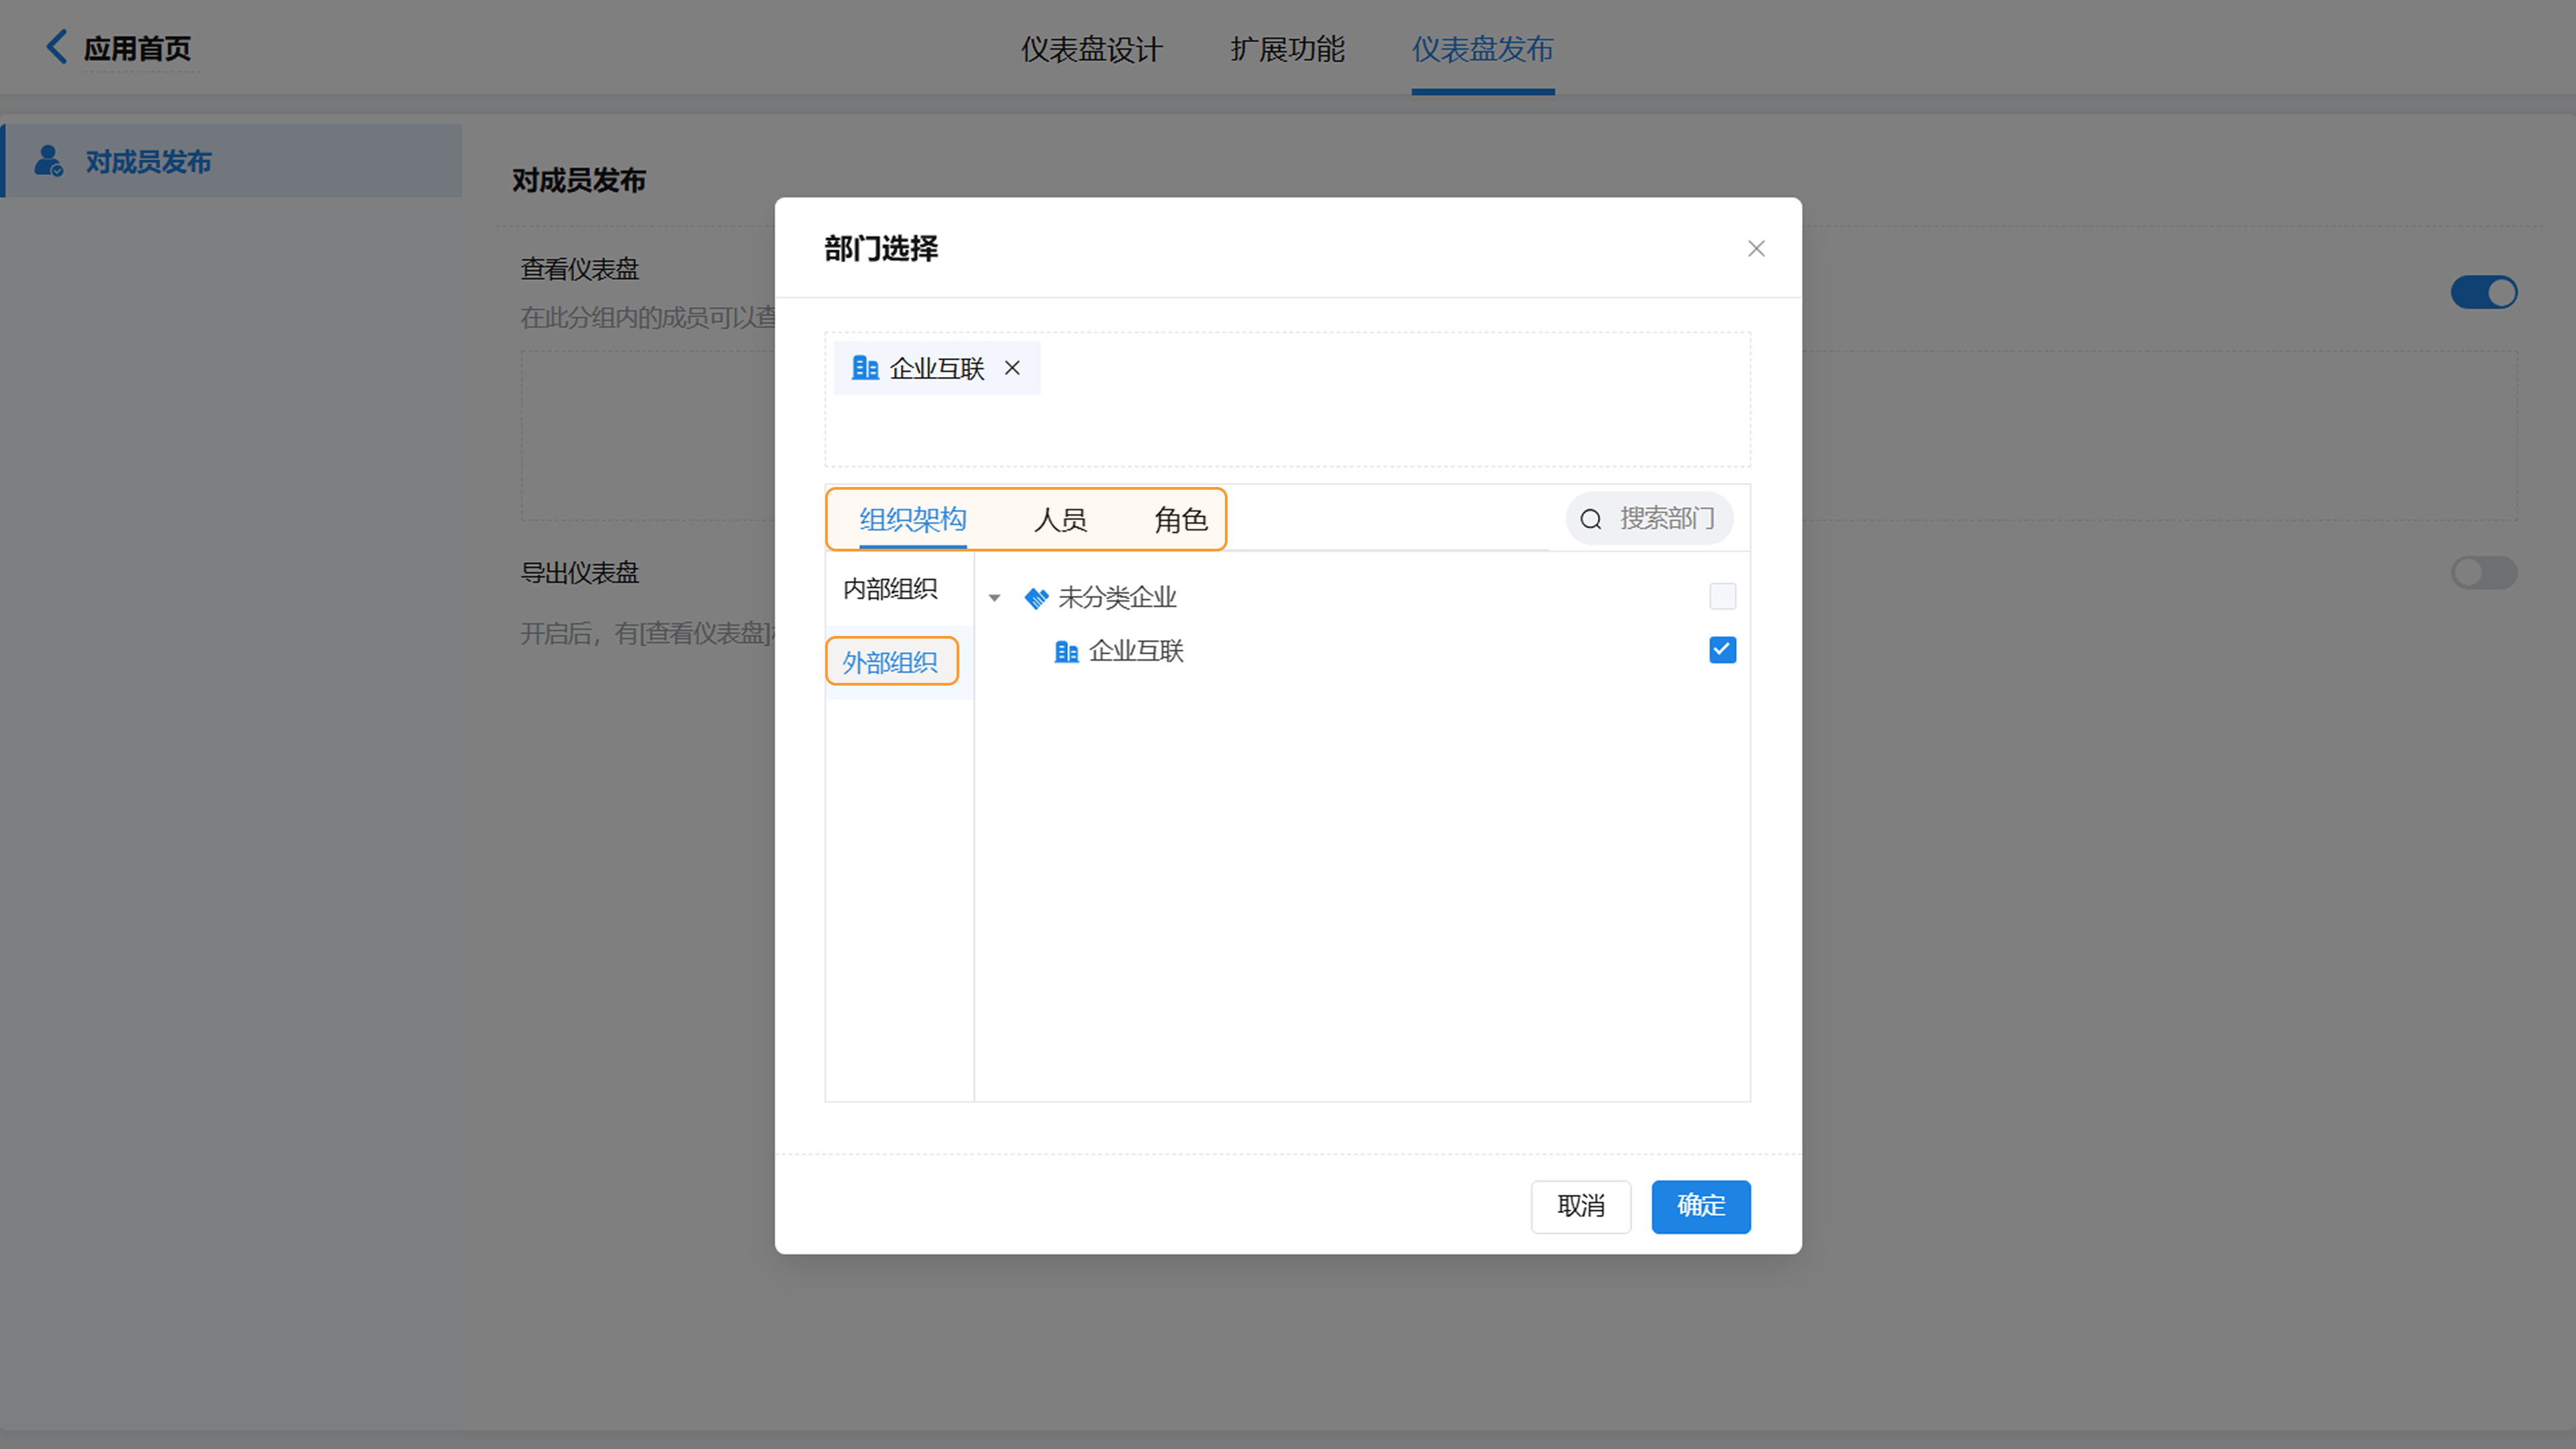
Task: Close the 部门选择 dialog with X
Action: coord(1756,248)
